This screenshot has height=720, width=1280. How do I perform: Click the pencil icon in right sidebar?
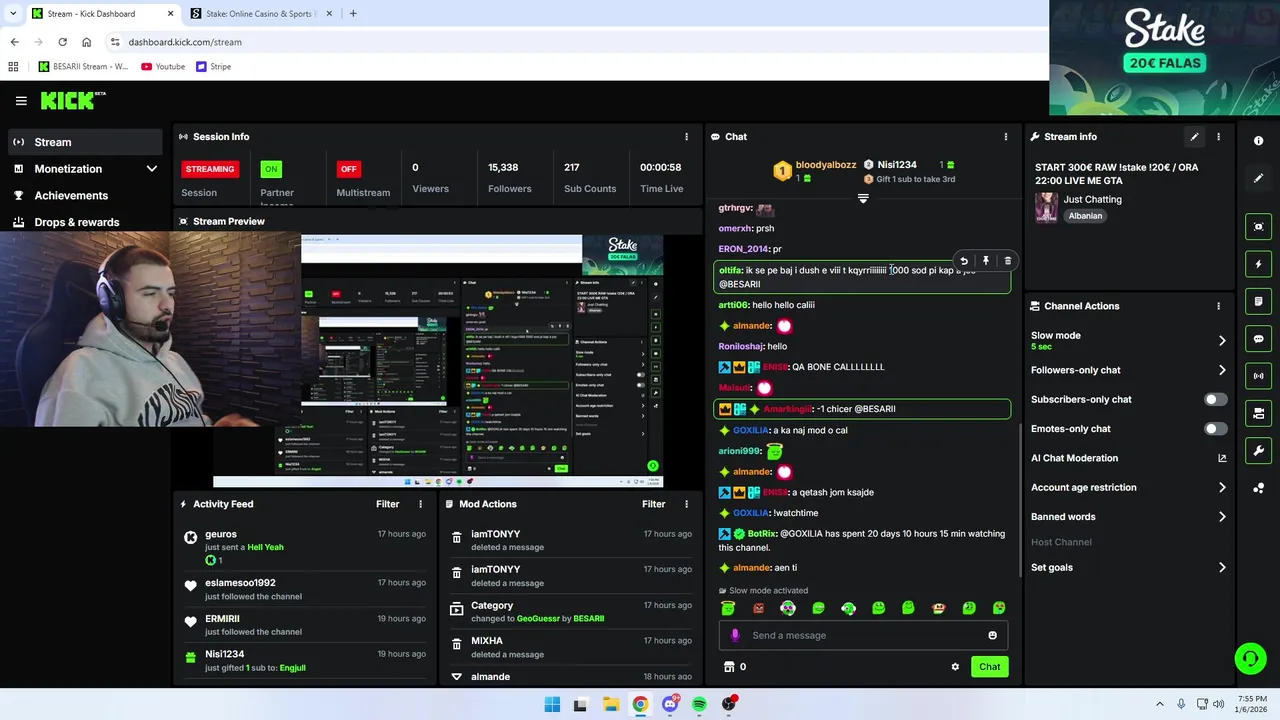click(1259, 178)
